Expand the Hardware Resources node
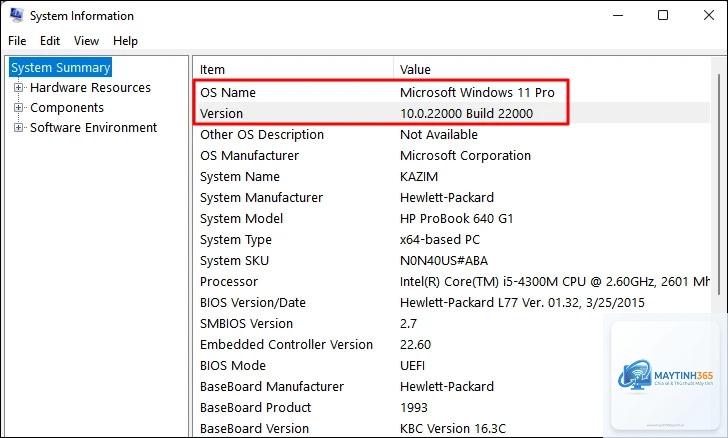The width and height of the screenshot is (728, 438). pyautogui.click(x=18, y=87)
